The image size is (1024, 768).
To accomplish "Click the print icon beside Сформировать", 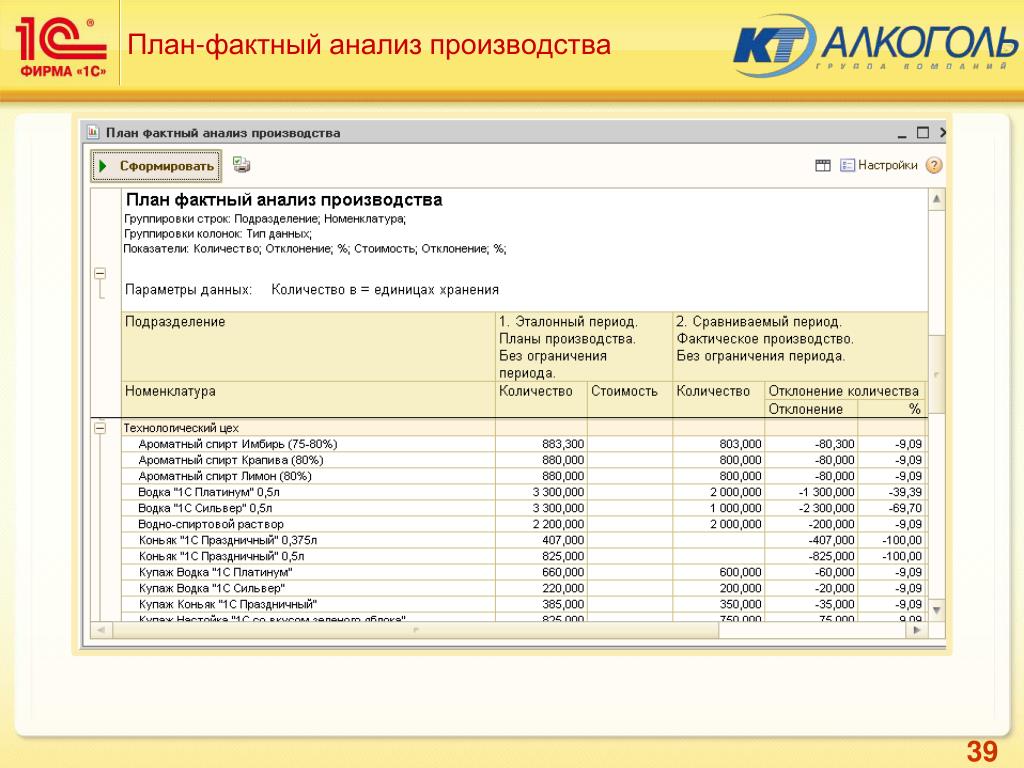I will [242, 165].
